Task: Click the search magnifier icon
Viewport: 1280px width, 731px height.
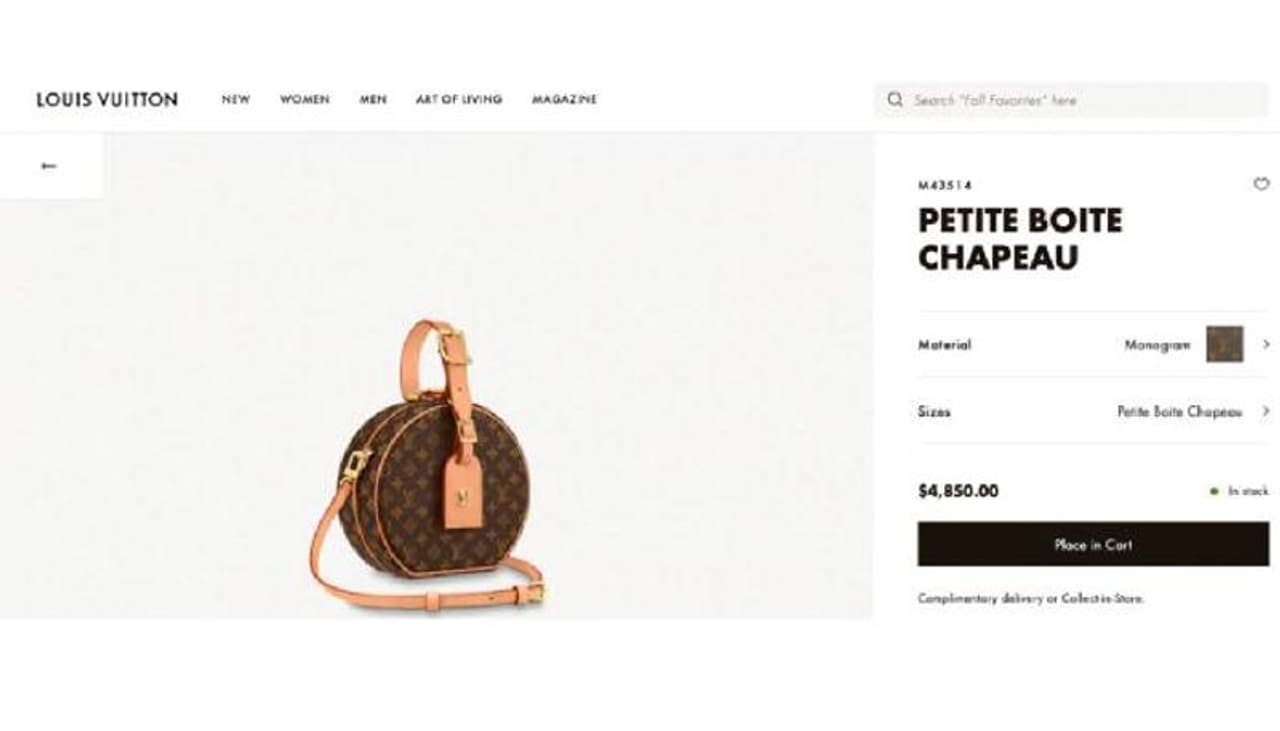Action: [895, 100]
